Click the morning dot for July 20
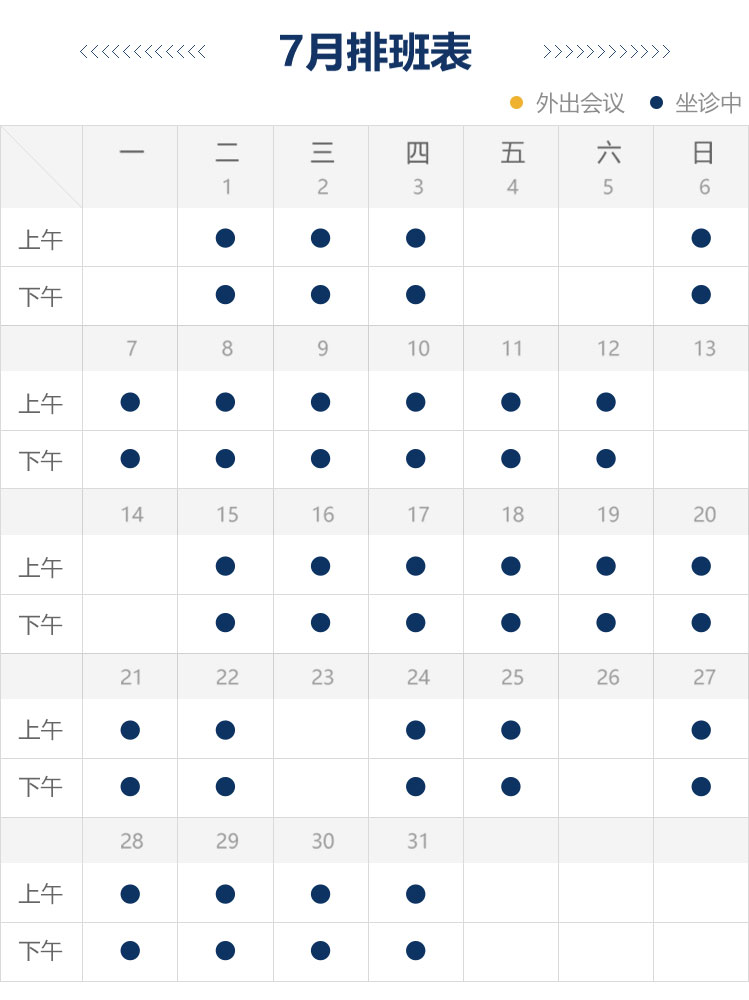 (701, 566)
